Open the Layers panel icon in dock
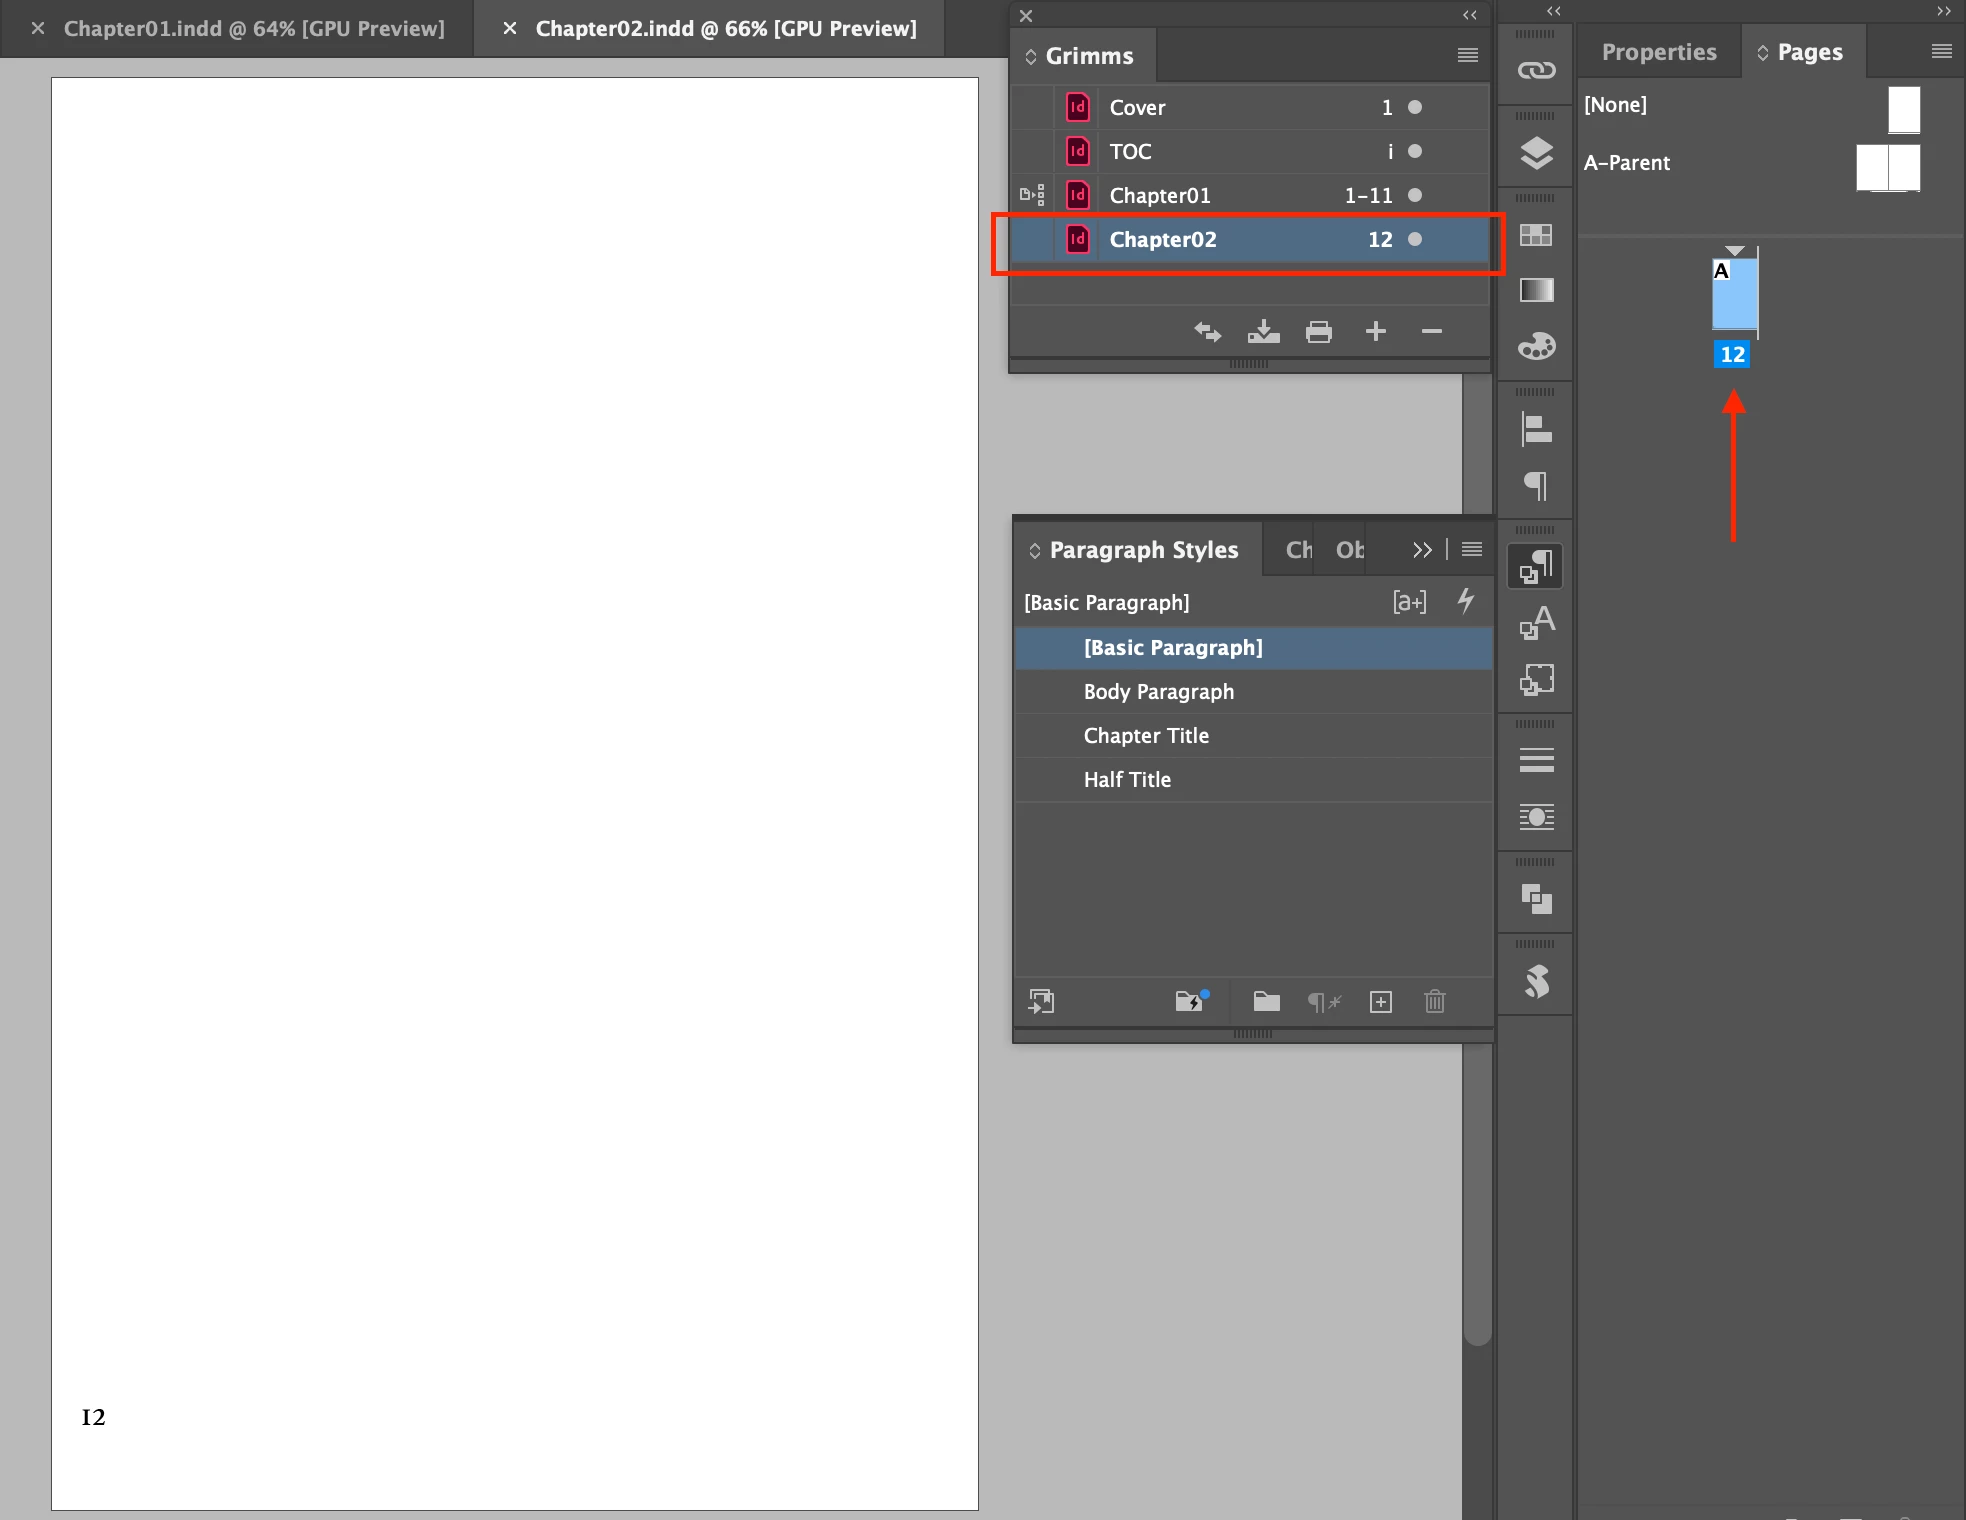Viewport: 1966px width, 1520px height. click(x=1536, y=153)
